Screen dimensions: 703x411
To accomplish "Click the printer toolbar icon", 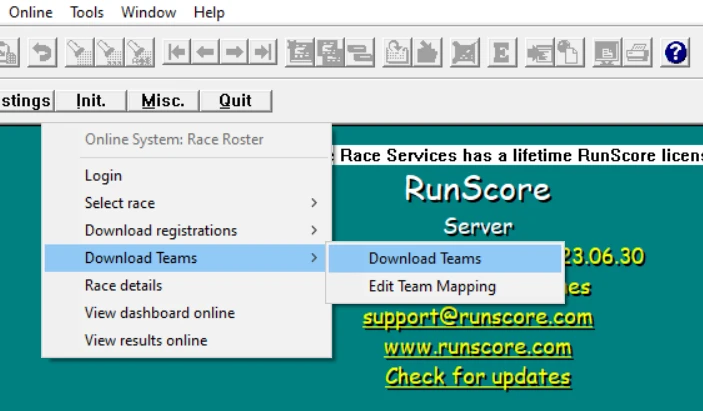I will (637, 53).
